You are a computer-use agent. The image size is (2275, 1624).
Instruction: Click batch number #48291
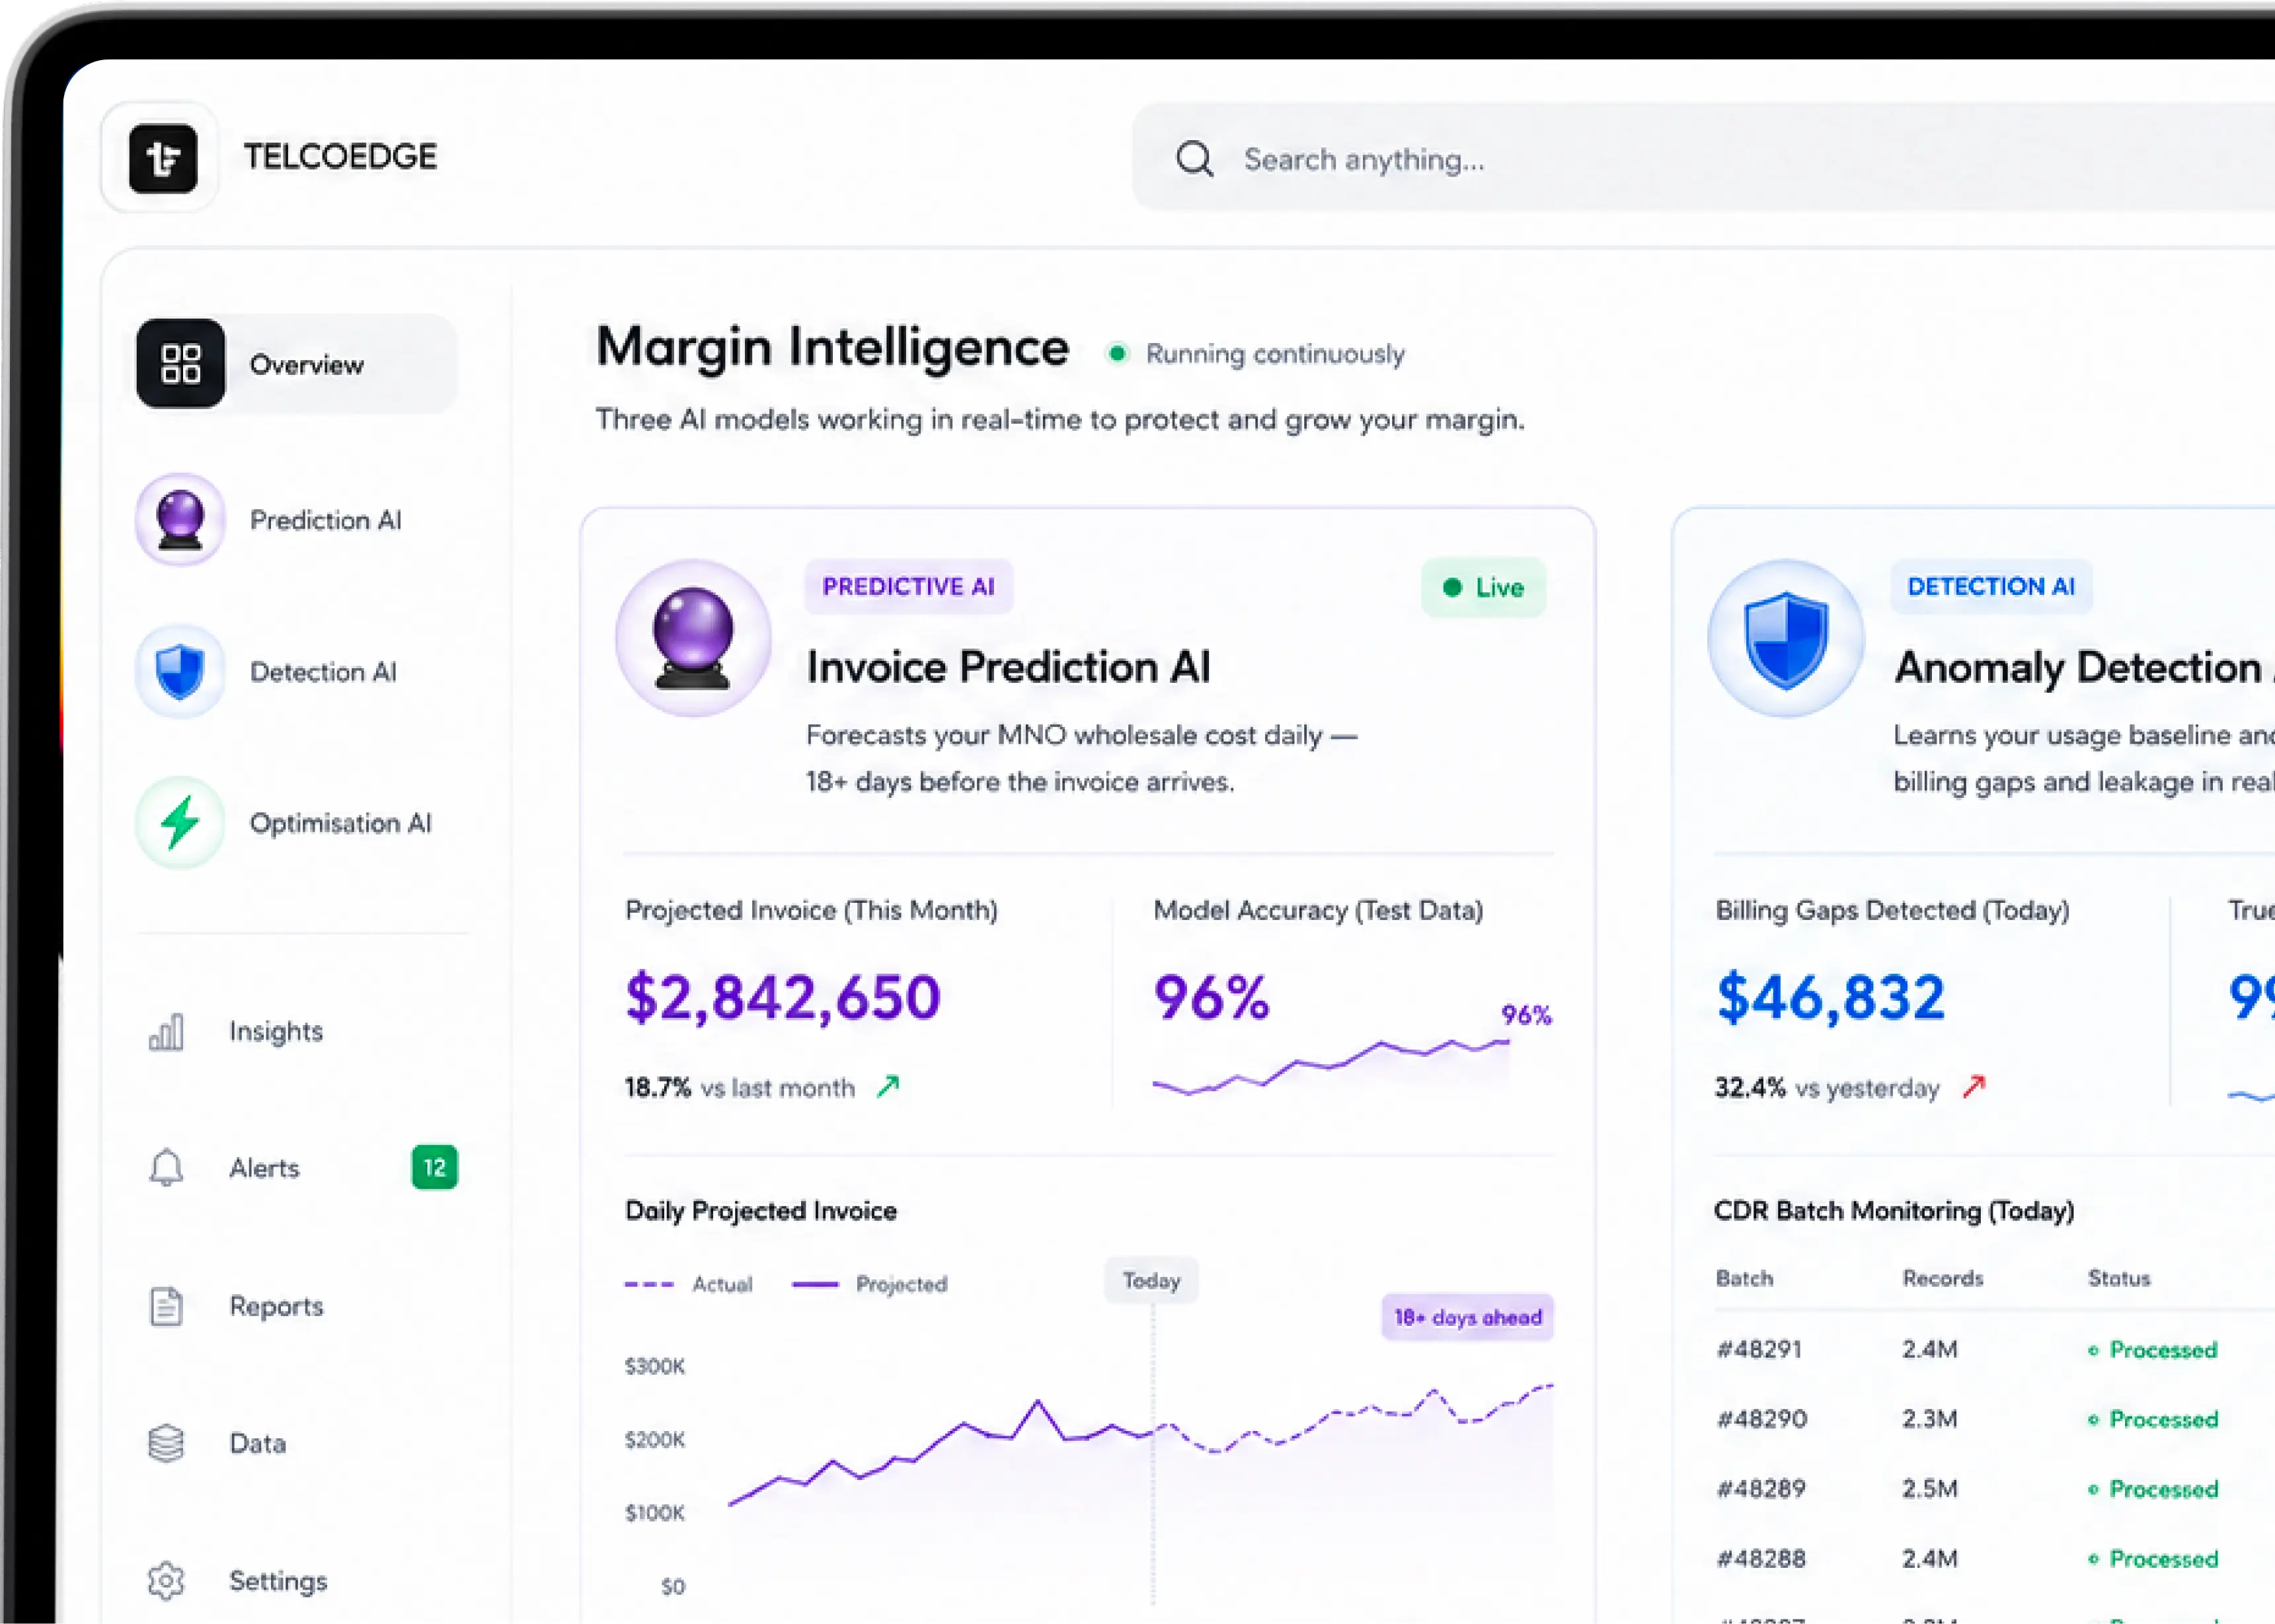pyautogui.click(x=1759, y=1349)
